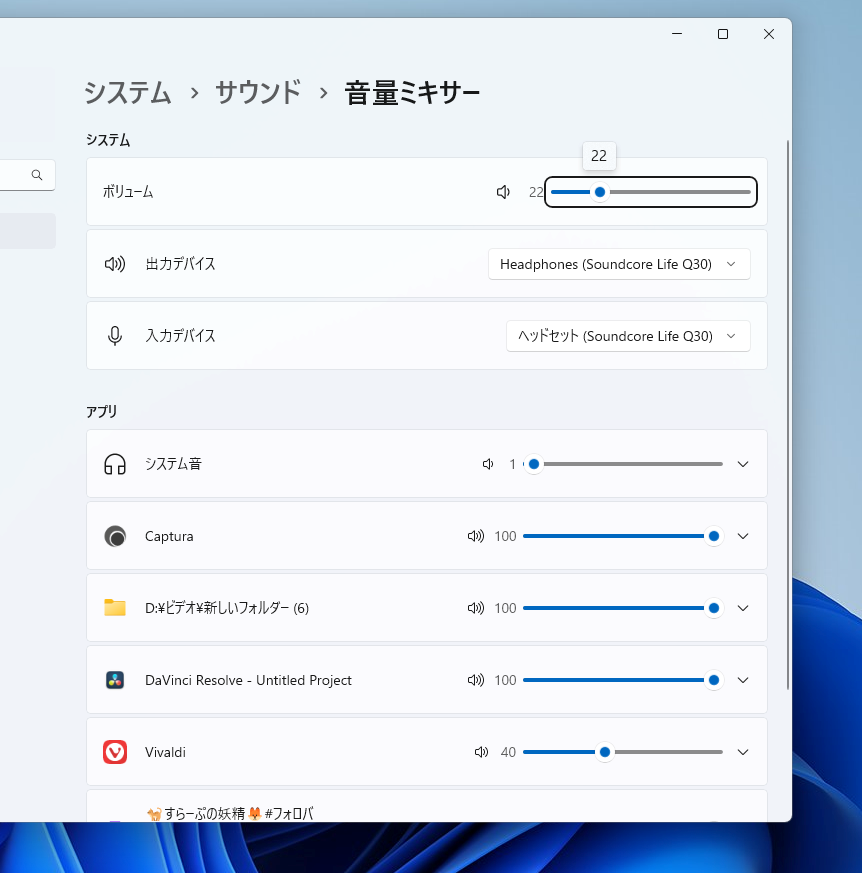Viewport: 862px width, 873px height.
Task: Click the Vivaldi app icon
Action: click(x=115, y=752)
